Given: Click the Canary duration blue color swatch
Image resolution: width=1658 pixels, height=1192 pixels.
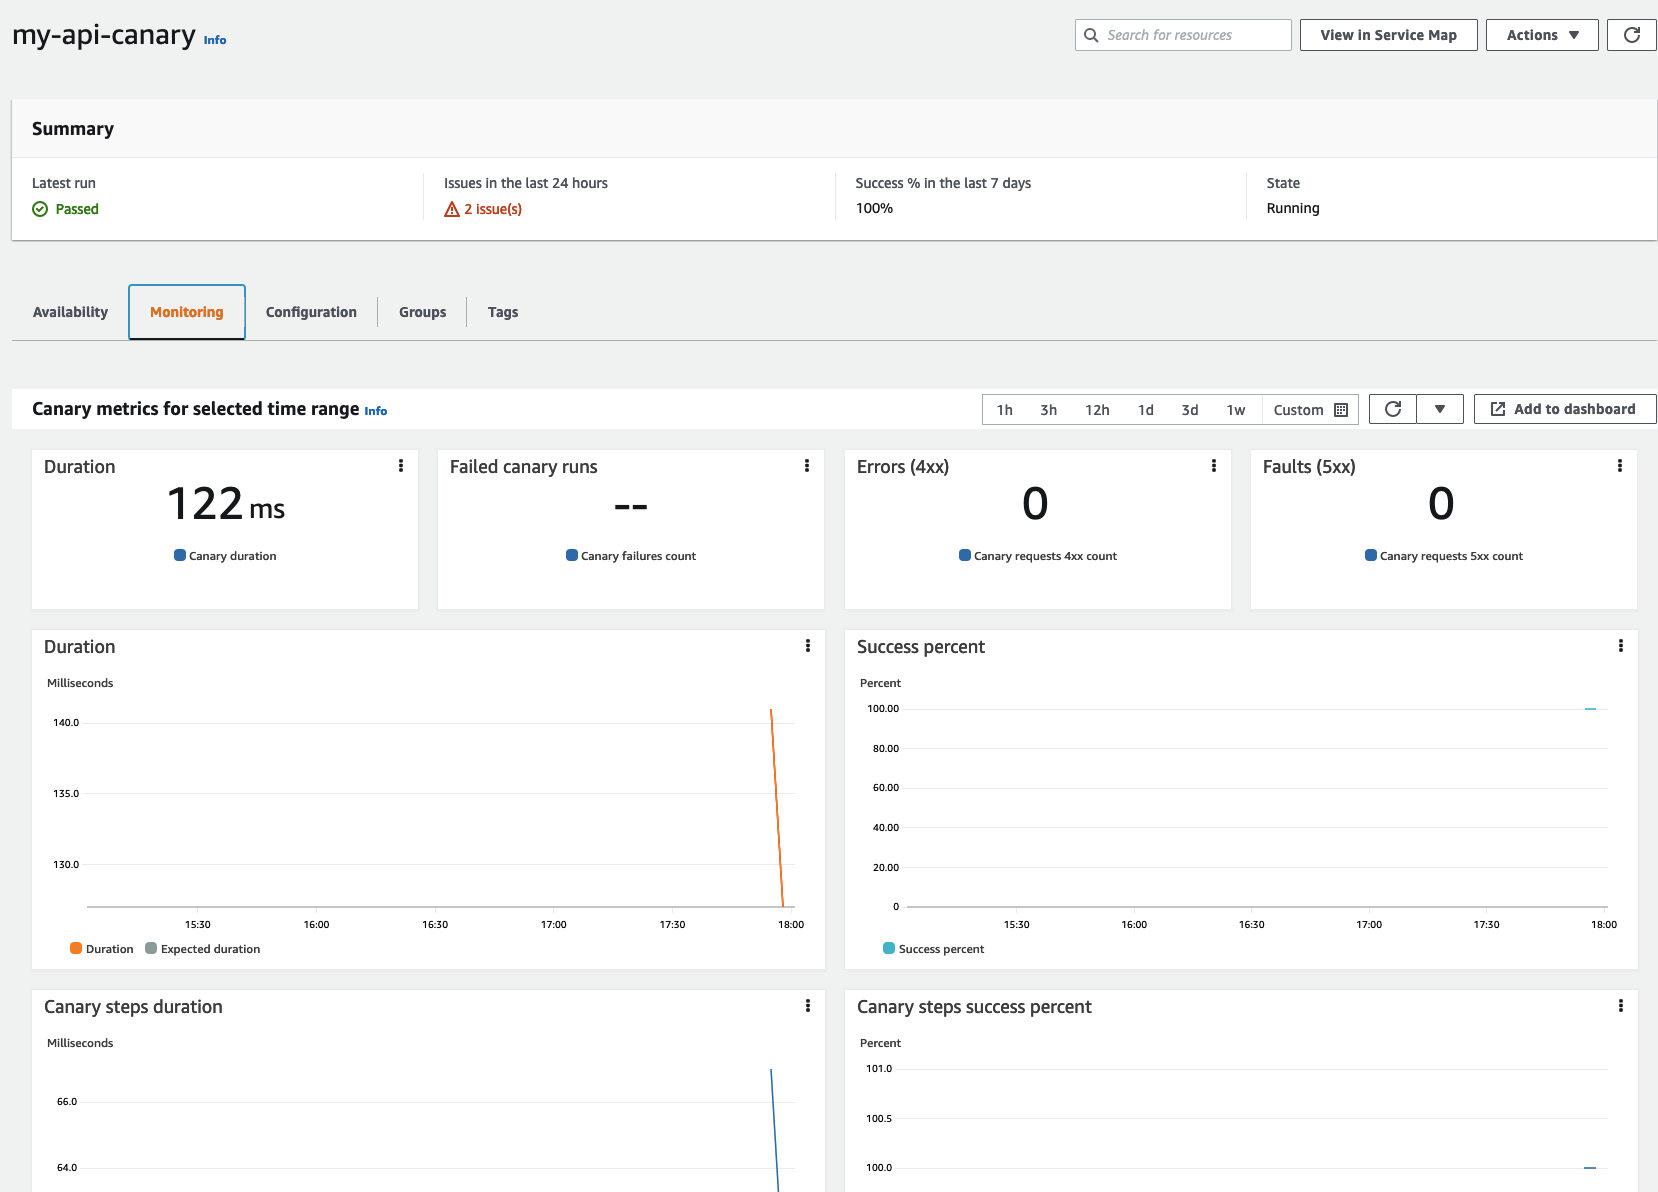Looking at the screenshot, I should tap(180, 555).
